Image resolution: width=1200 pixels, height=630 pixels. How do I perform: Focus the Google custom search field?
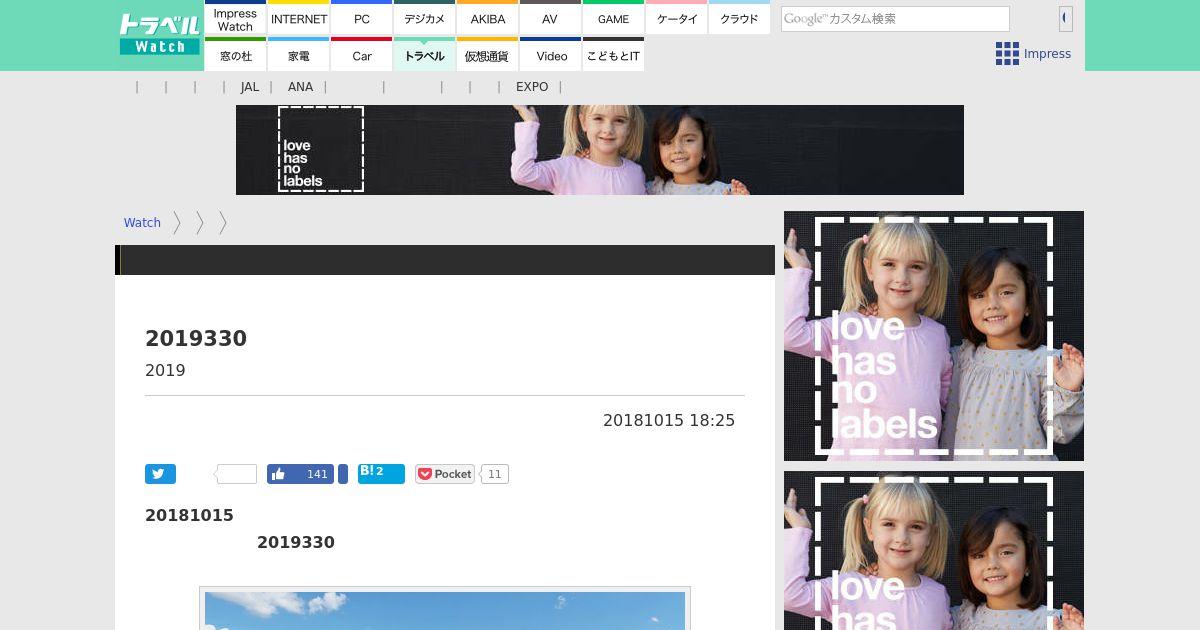[x=895, y=19]
